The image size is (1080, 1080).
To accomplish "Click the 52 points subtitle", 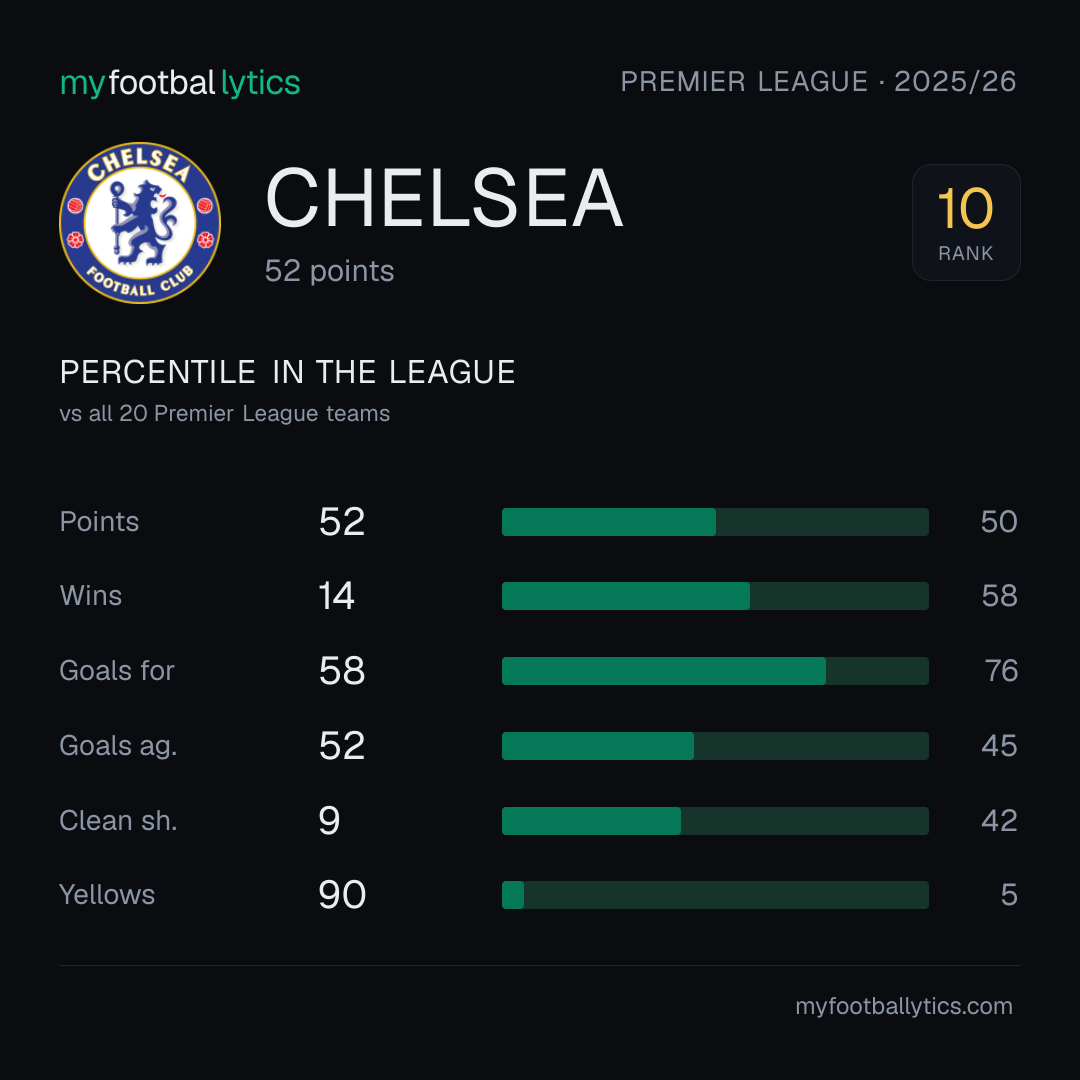I will (x=329, y=271).
